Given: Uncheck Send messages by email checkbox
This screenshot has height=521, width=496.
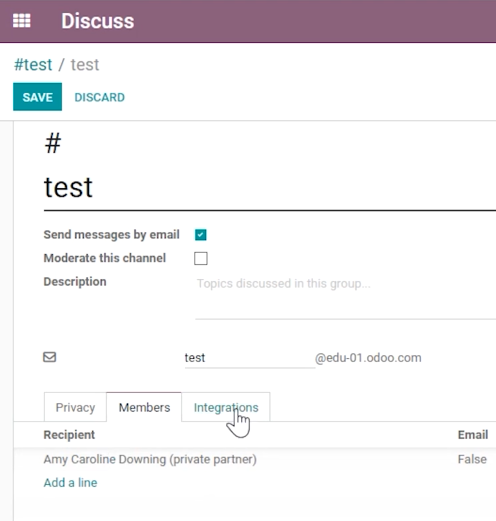Looking at the screenshot, I should pyautogui.click(x=201, y=235).
